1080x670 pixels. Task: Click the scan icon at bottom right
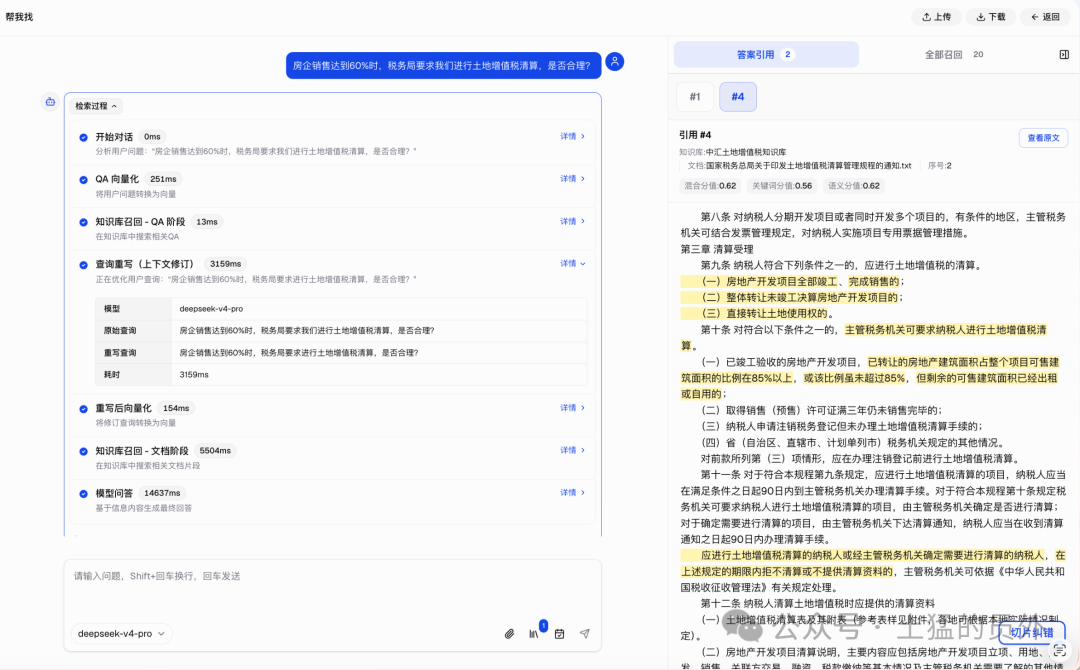(x=1060, y=649)
